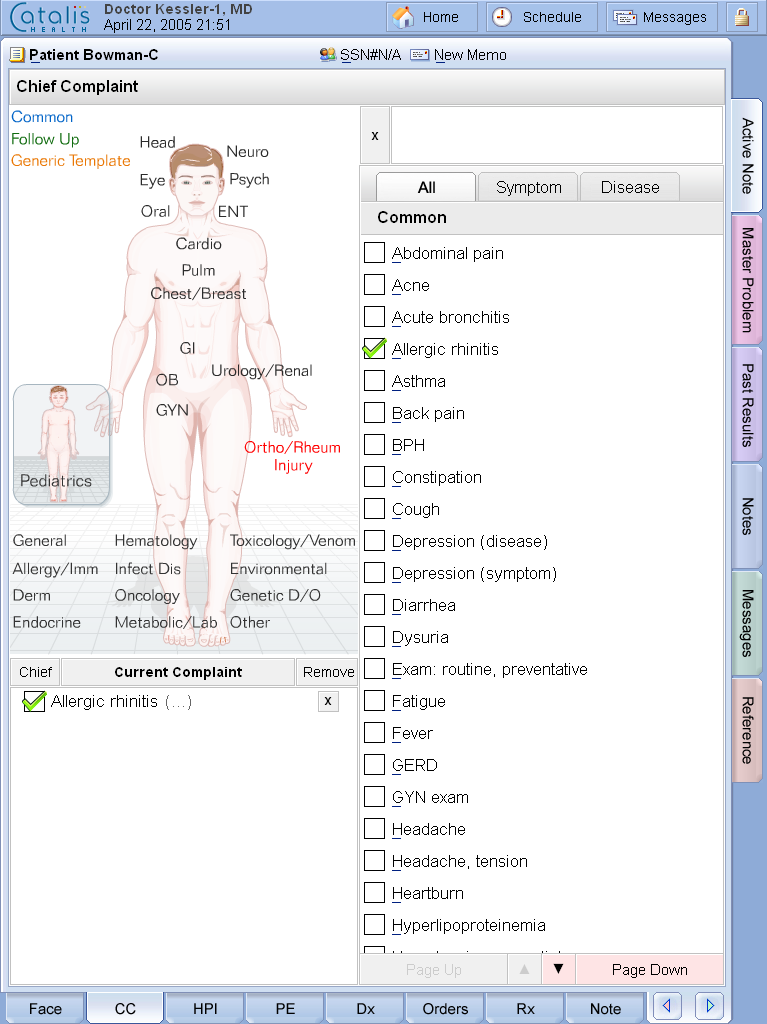
Task: Check the Acne checkbox
Action: [374, 285]
